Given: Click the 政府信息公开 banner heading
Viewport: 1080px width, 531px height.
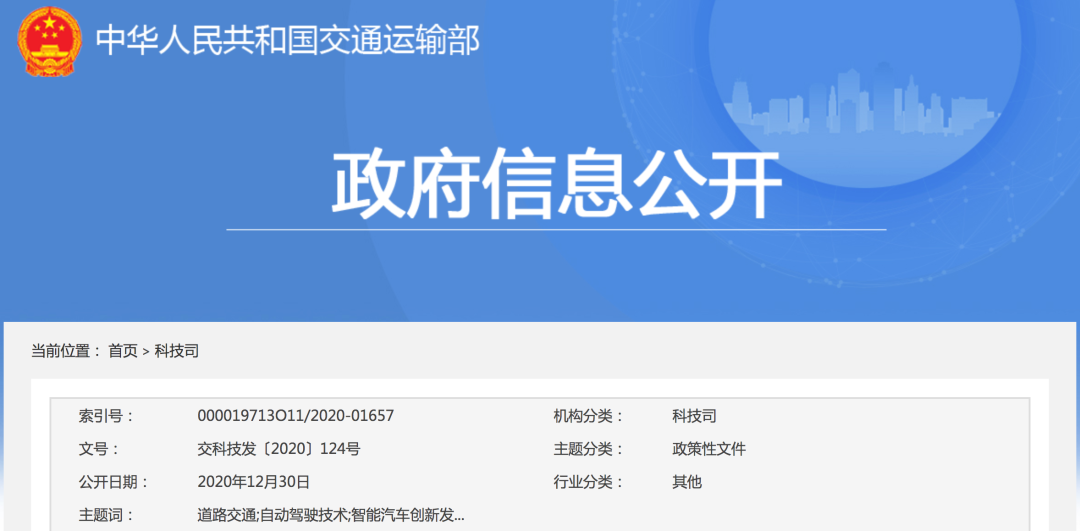Looking at the screenshot, I should [x=557, y=186].
